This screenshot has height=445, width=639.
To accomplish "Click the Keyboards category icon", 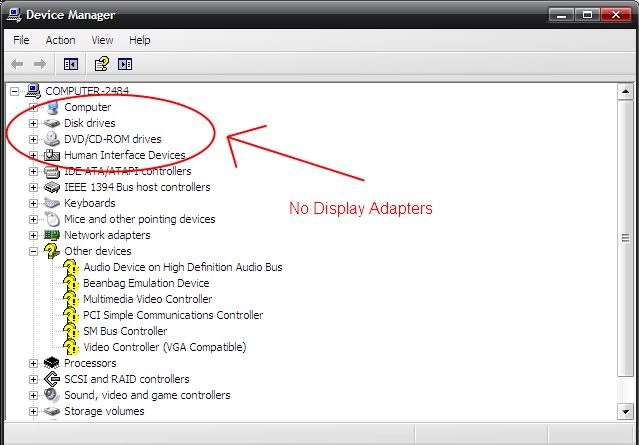I will [x=52, y=203].
